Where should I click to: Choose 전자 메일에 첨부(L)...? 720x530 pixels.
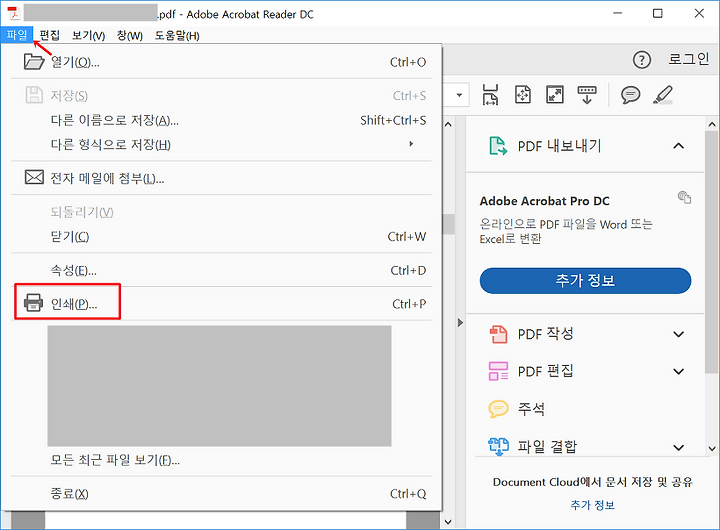coord(221,178)
